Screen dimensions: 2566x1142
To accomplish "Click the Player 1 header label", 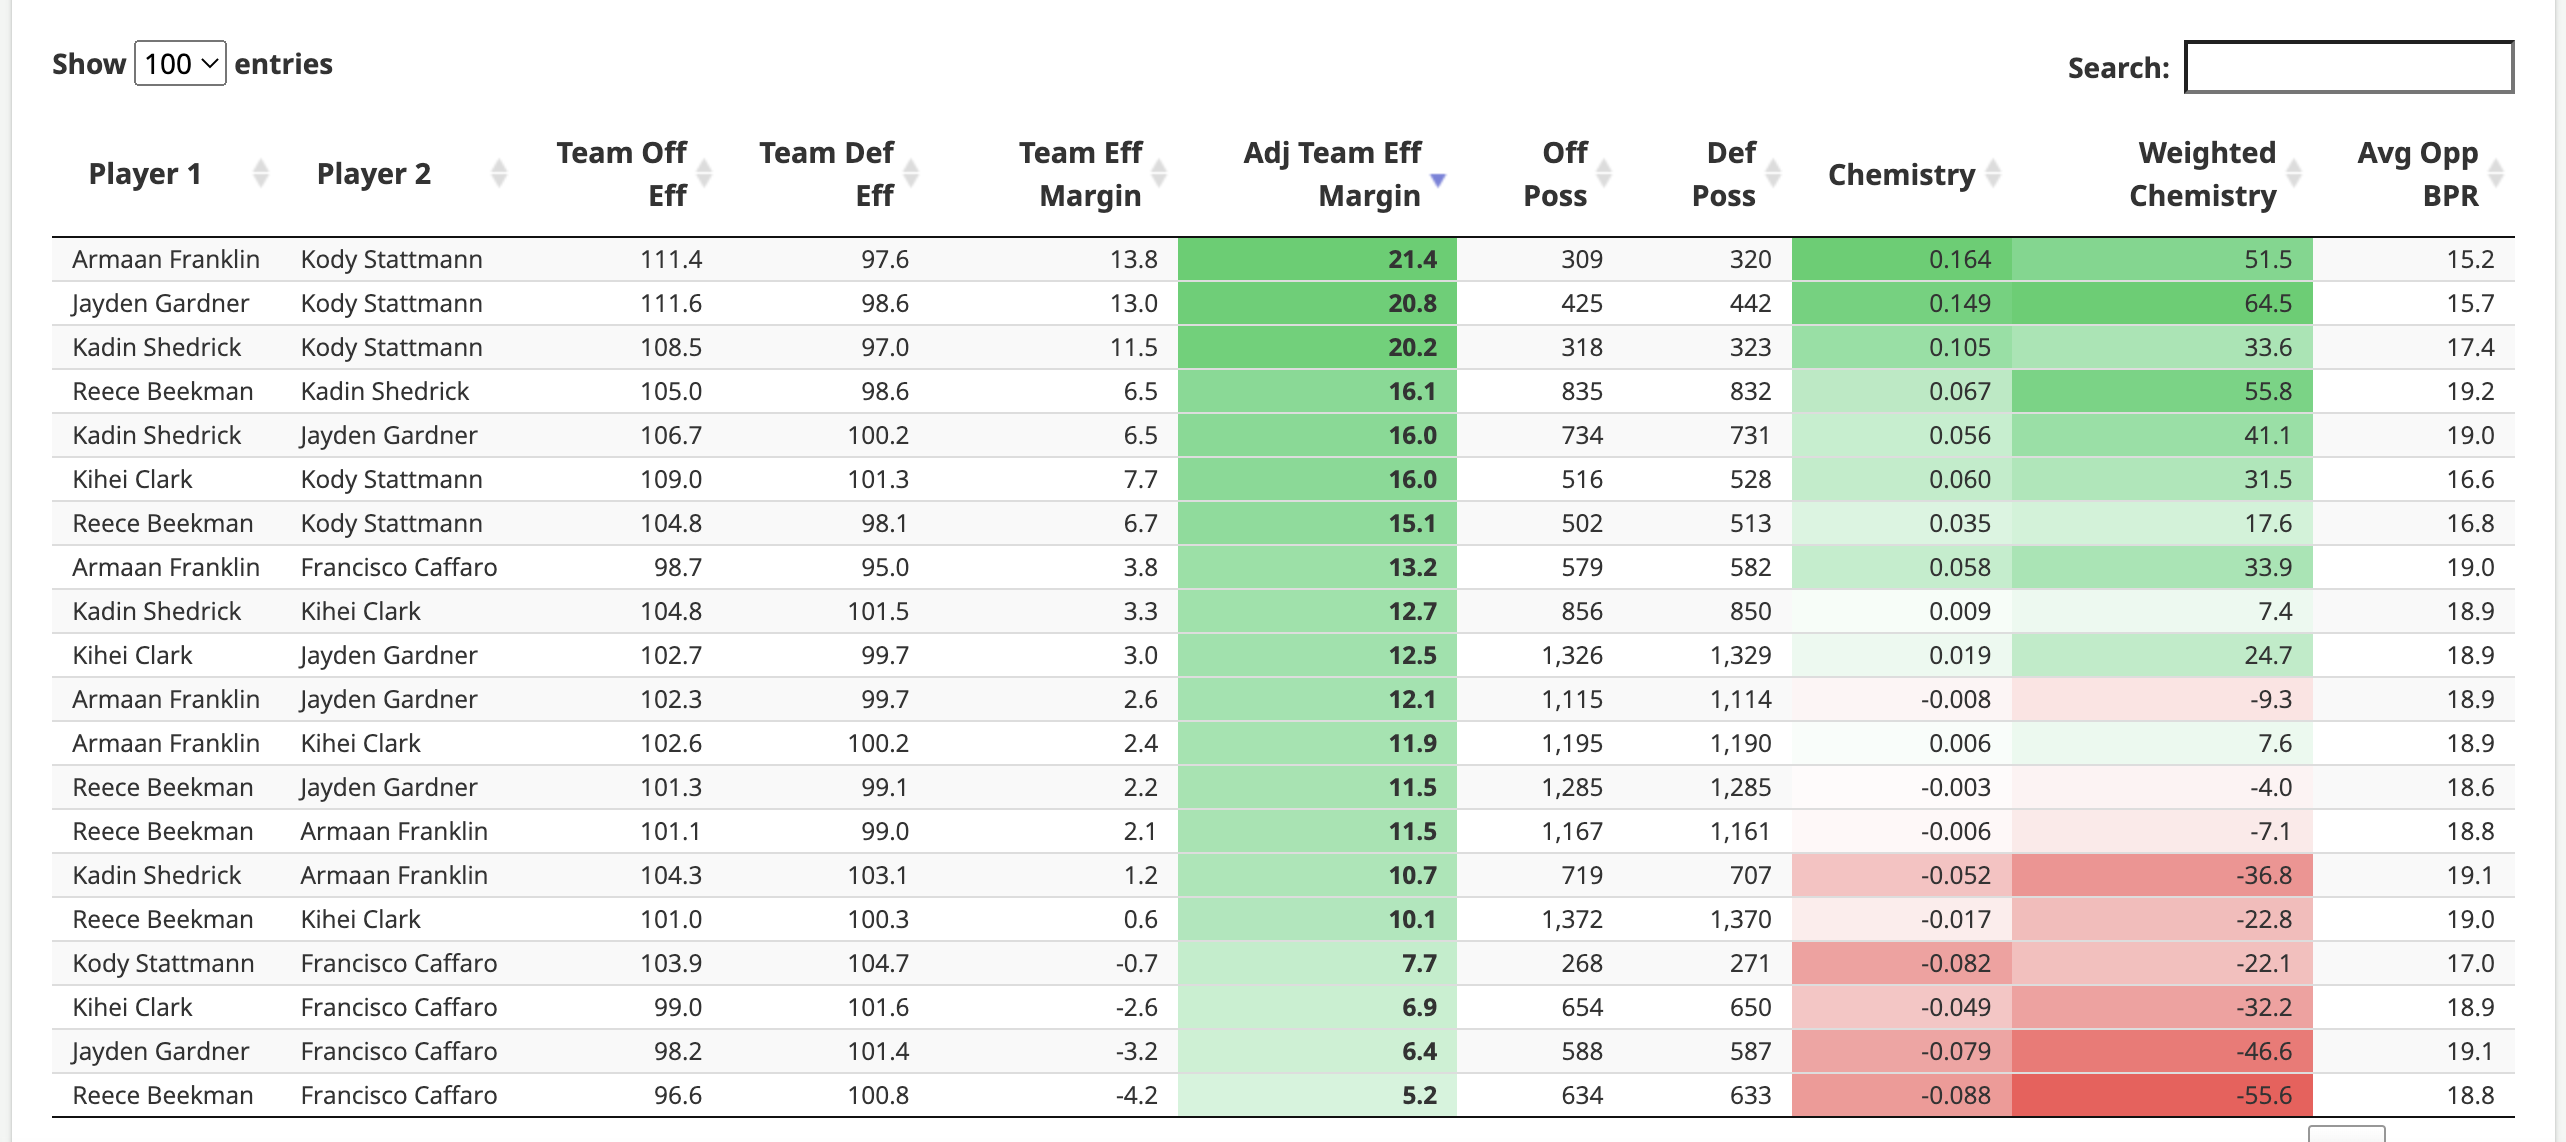I will (x=145, y=174).
